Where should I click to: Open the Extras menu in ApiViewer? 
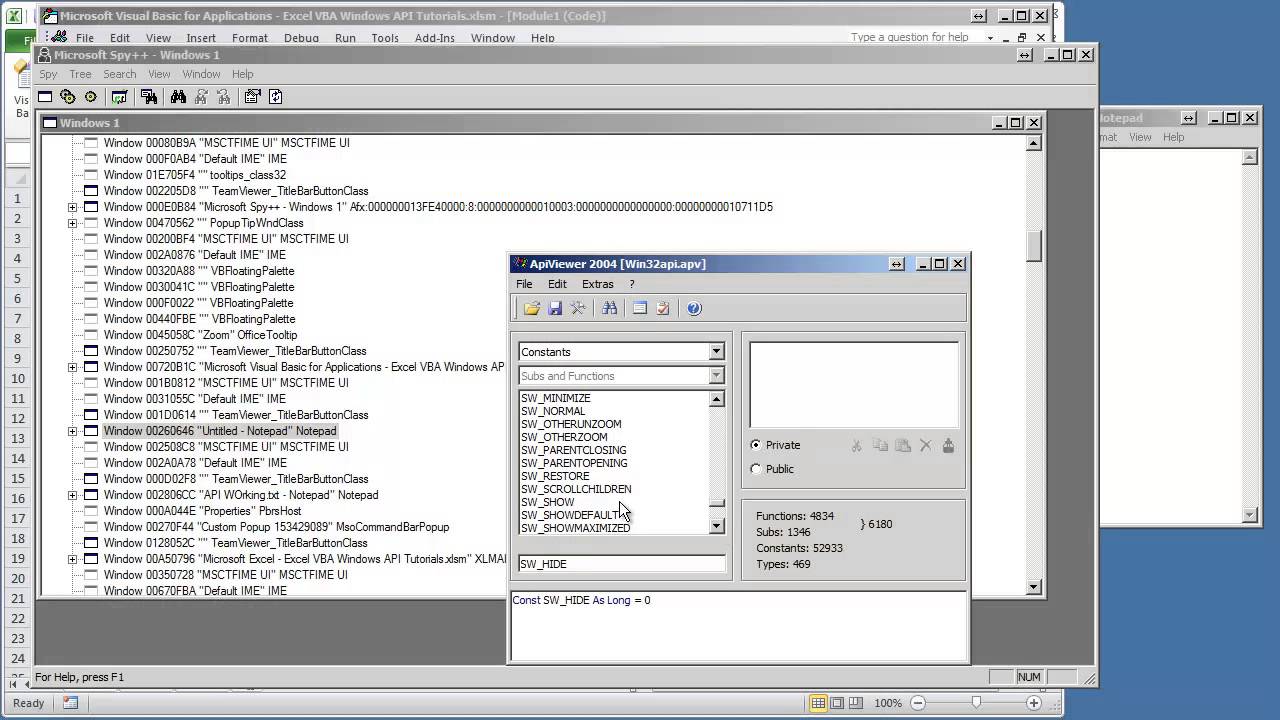598,284
